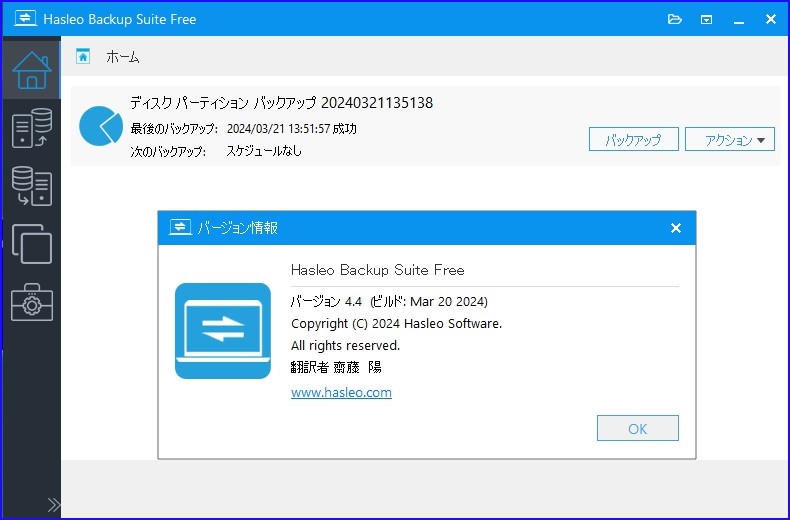Viewport: 790px width, 520px height.
Task: Close the Hasleo Backup Suite window
Action: click(x=771, y=19)
